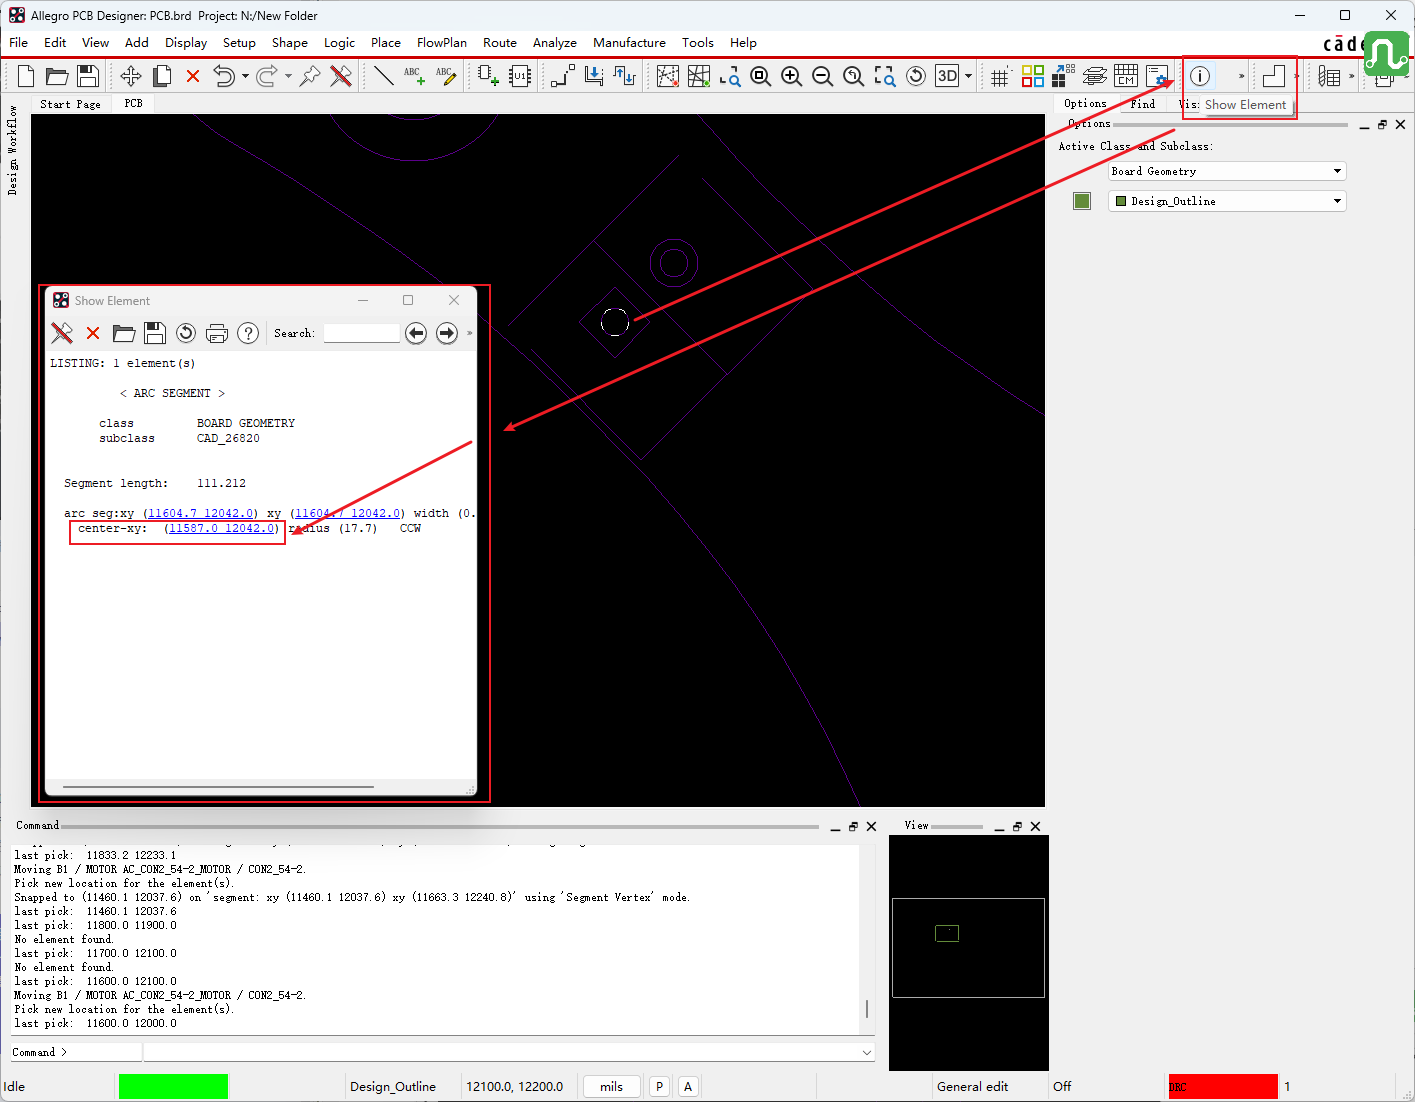Select the Add Text tool
The image size is (1415, 1102).
414,76
